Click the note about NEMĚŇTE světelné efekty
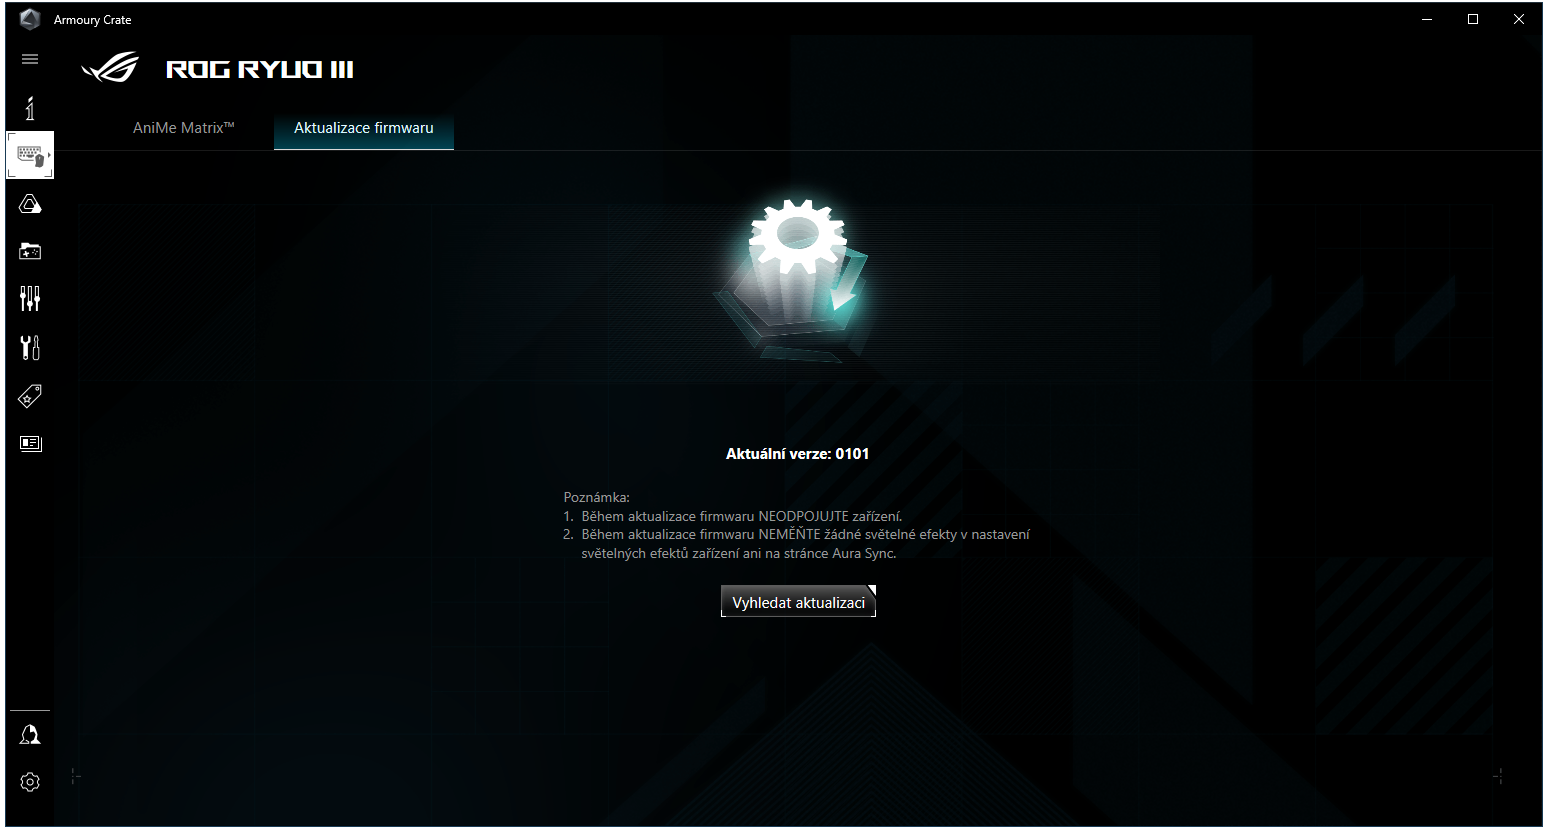1548x829 pixels. click(797, 544)
